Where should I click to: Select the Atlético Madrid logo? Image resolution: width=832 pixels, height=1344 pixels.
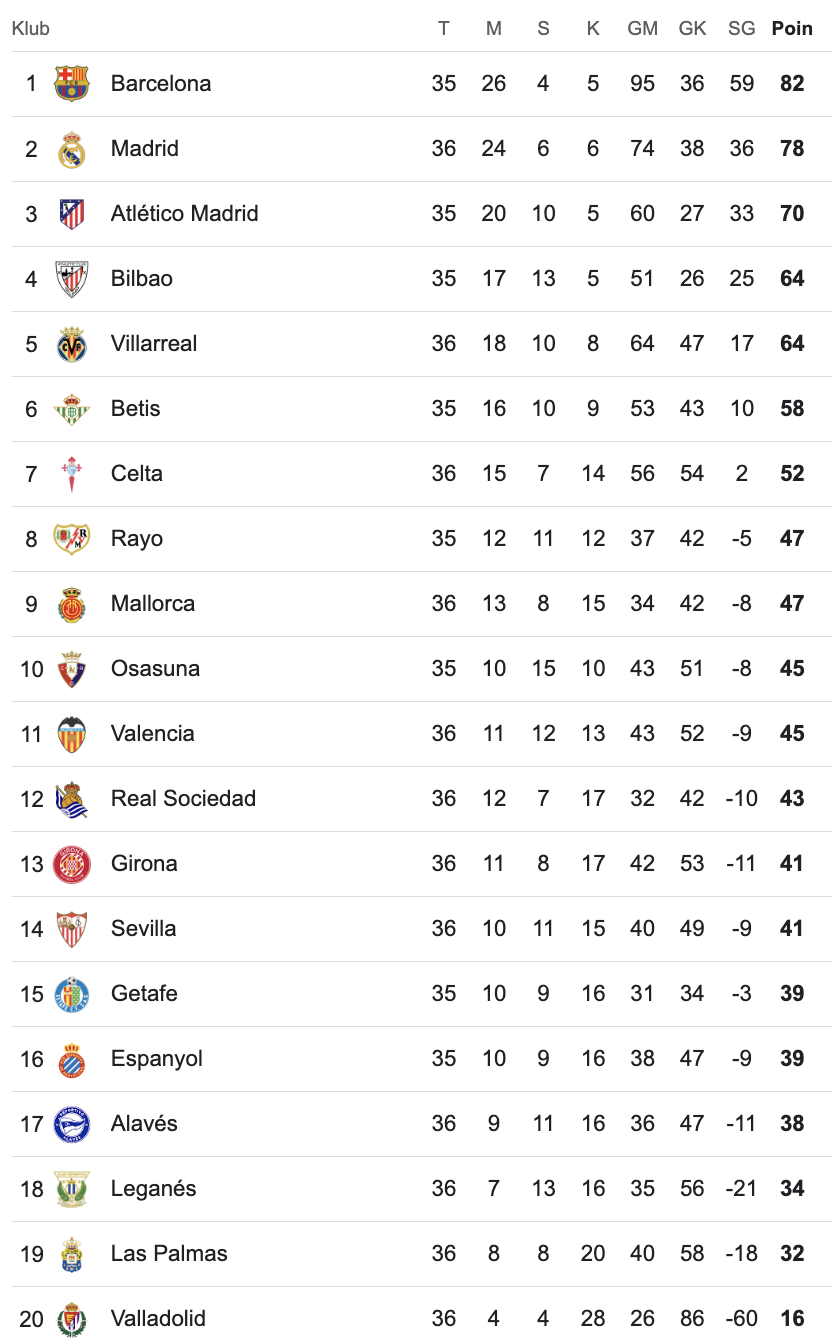point(72,214)
